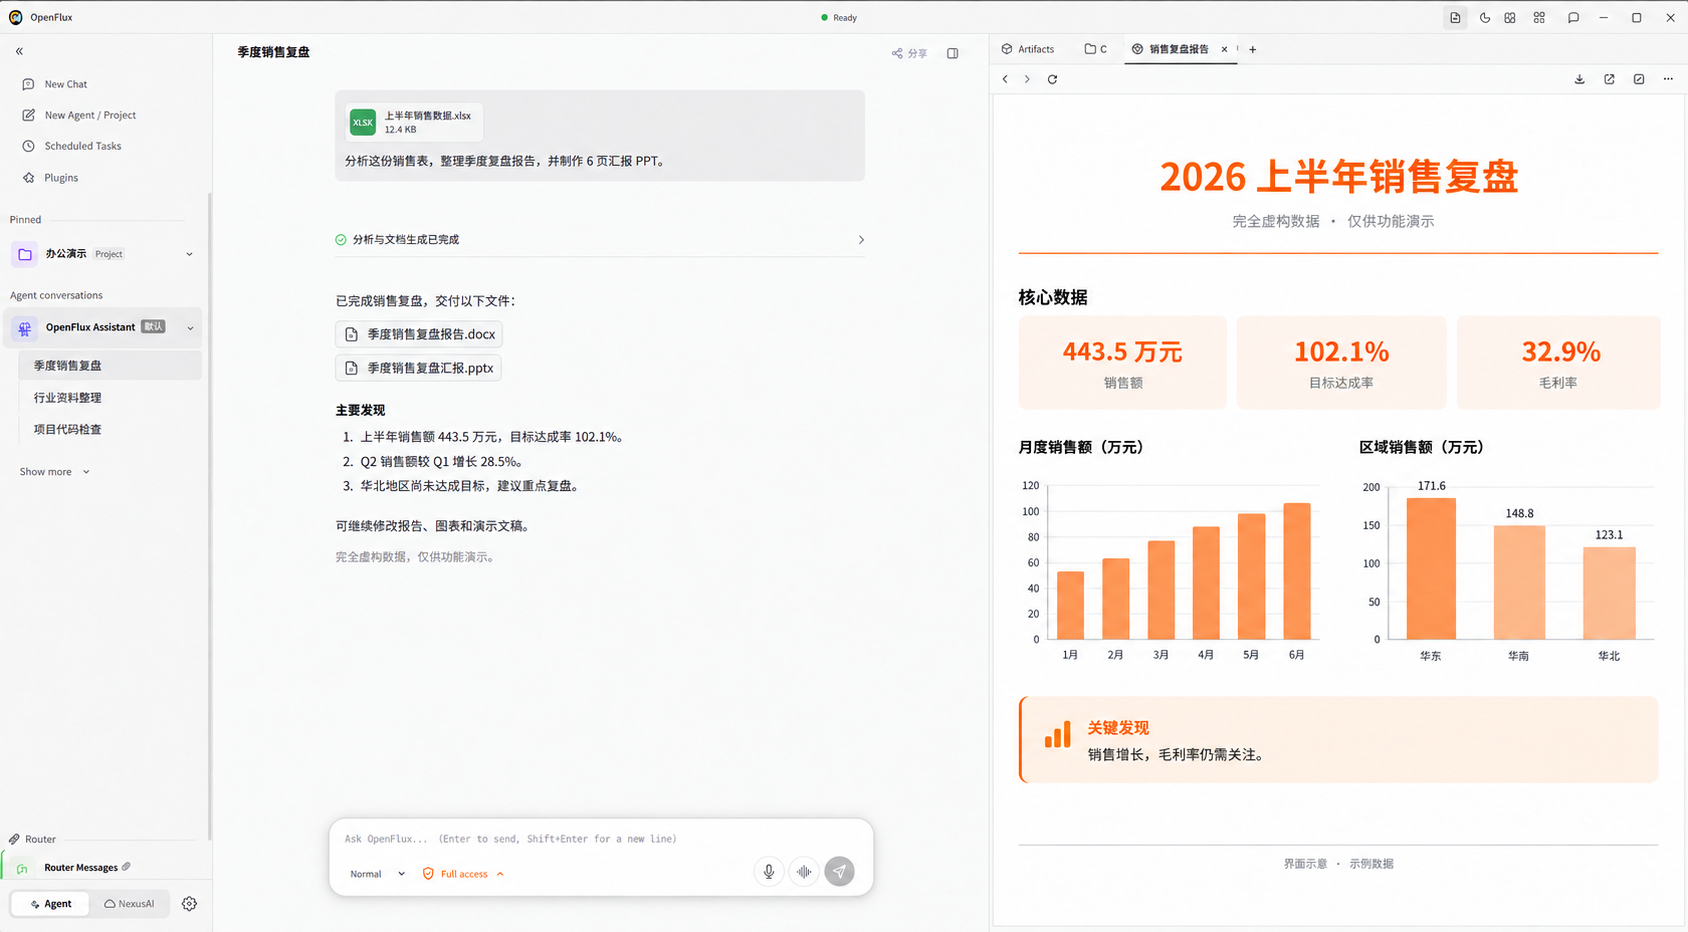Image resolution: width=1688 pixels, height=932 pixels.
Task: Click the 华东 bar labeled 171.6
Action: pyautogui.click(x=1431, y=568)
